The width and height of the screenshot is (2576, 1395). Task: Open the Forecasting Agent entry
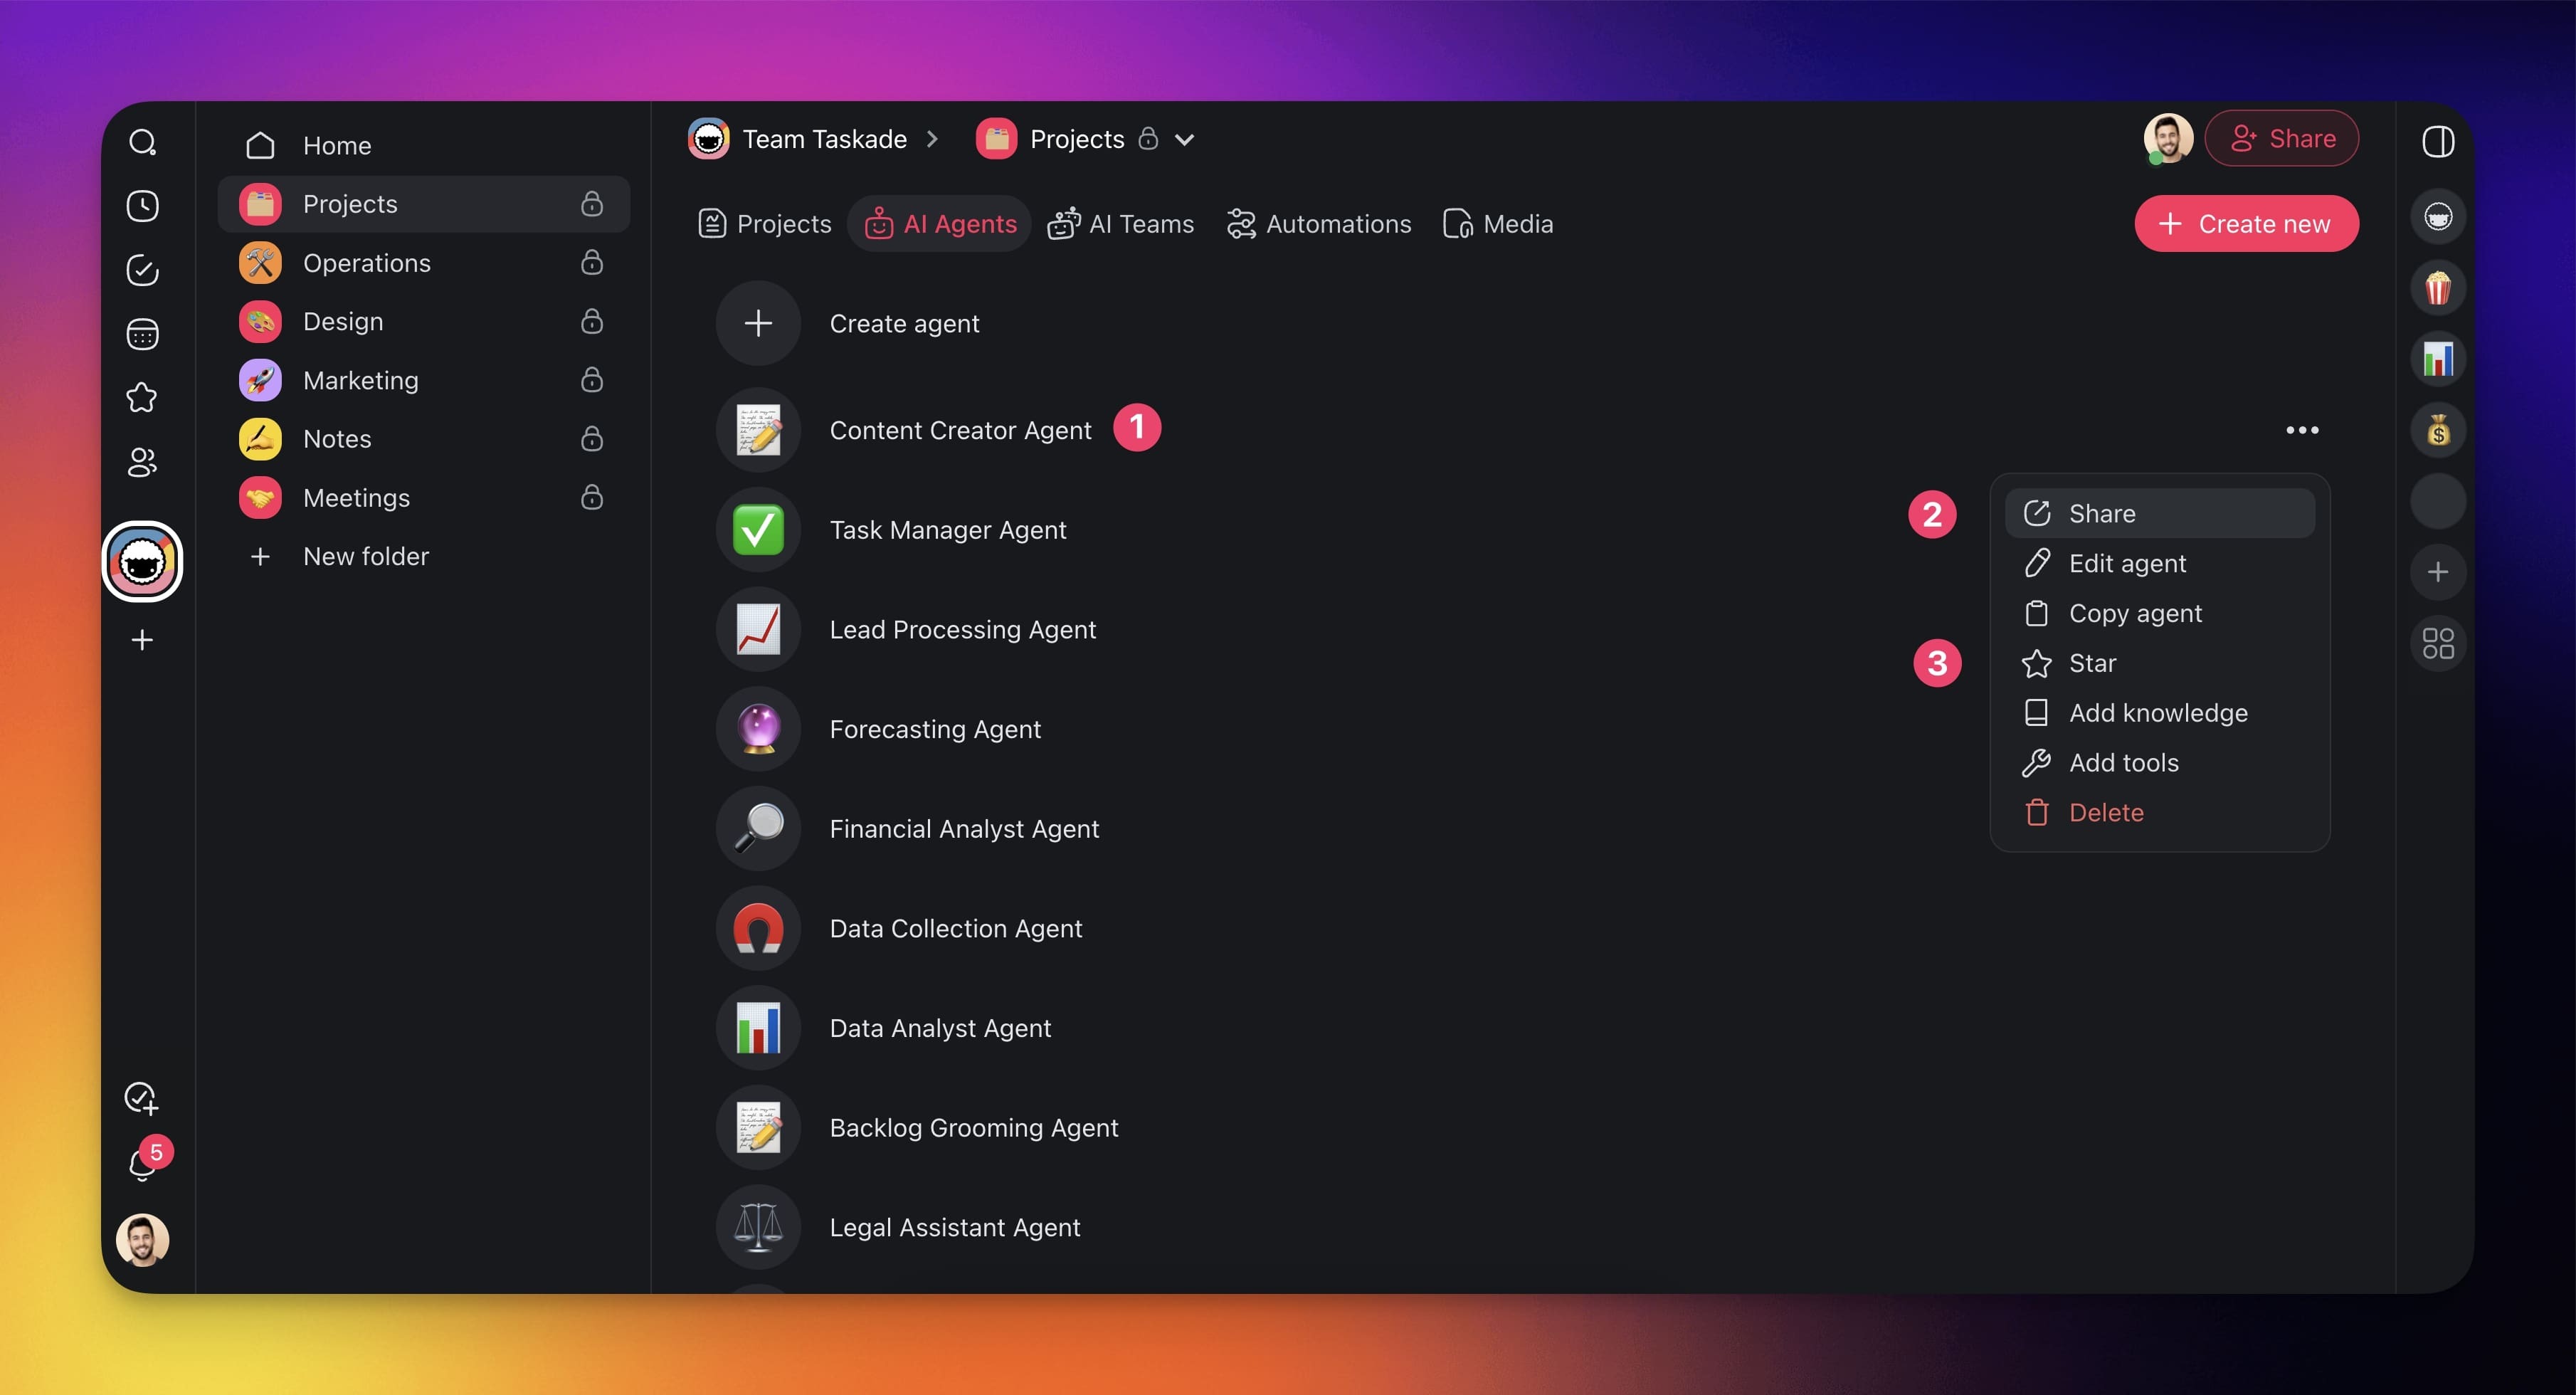click(934, 729)
